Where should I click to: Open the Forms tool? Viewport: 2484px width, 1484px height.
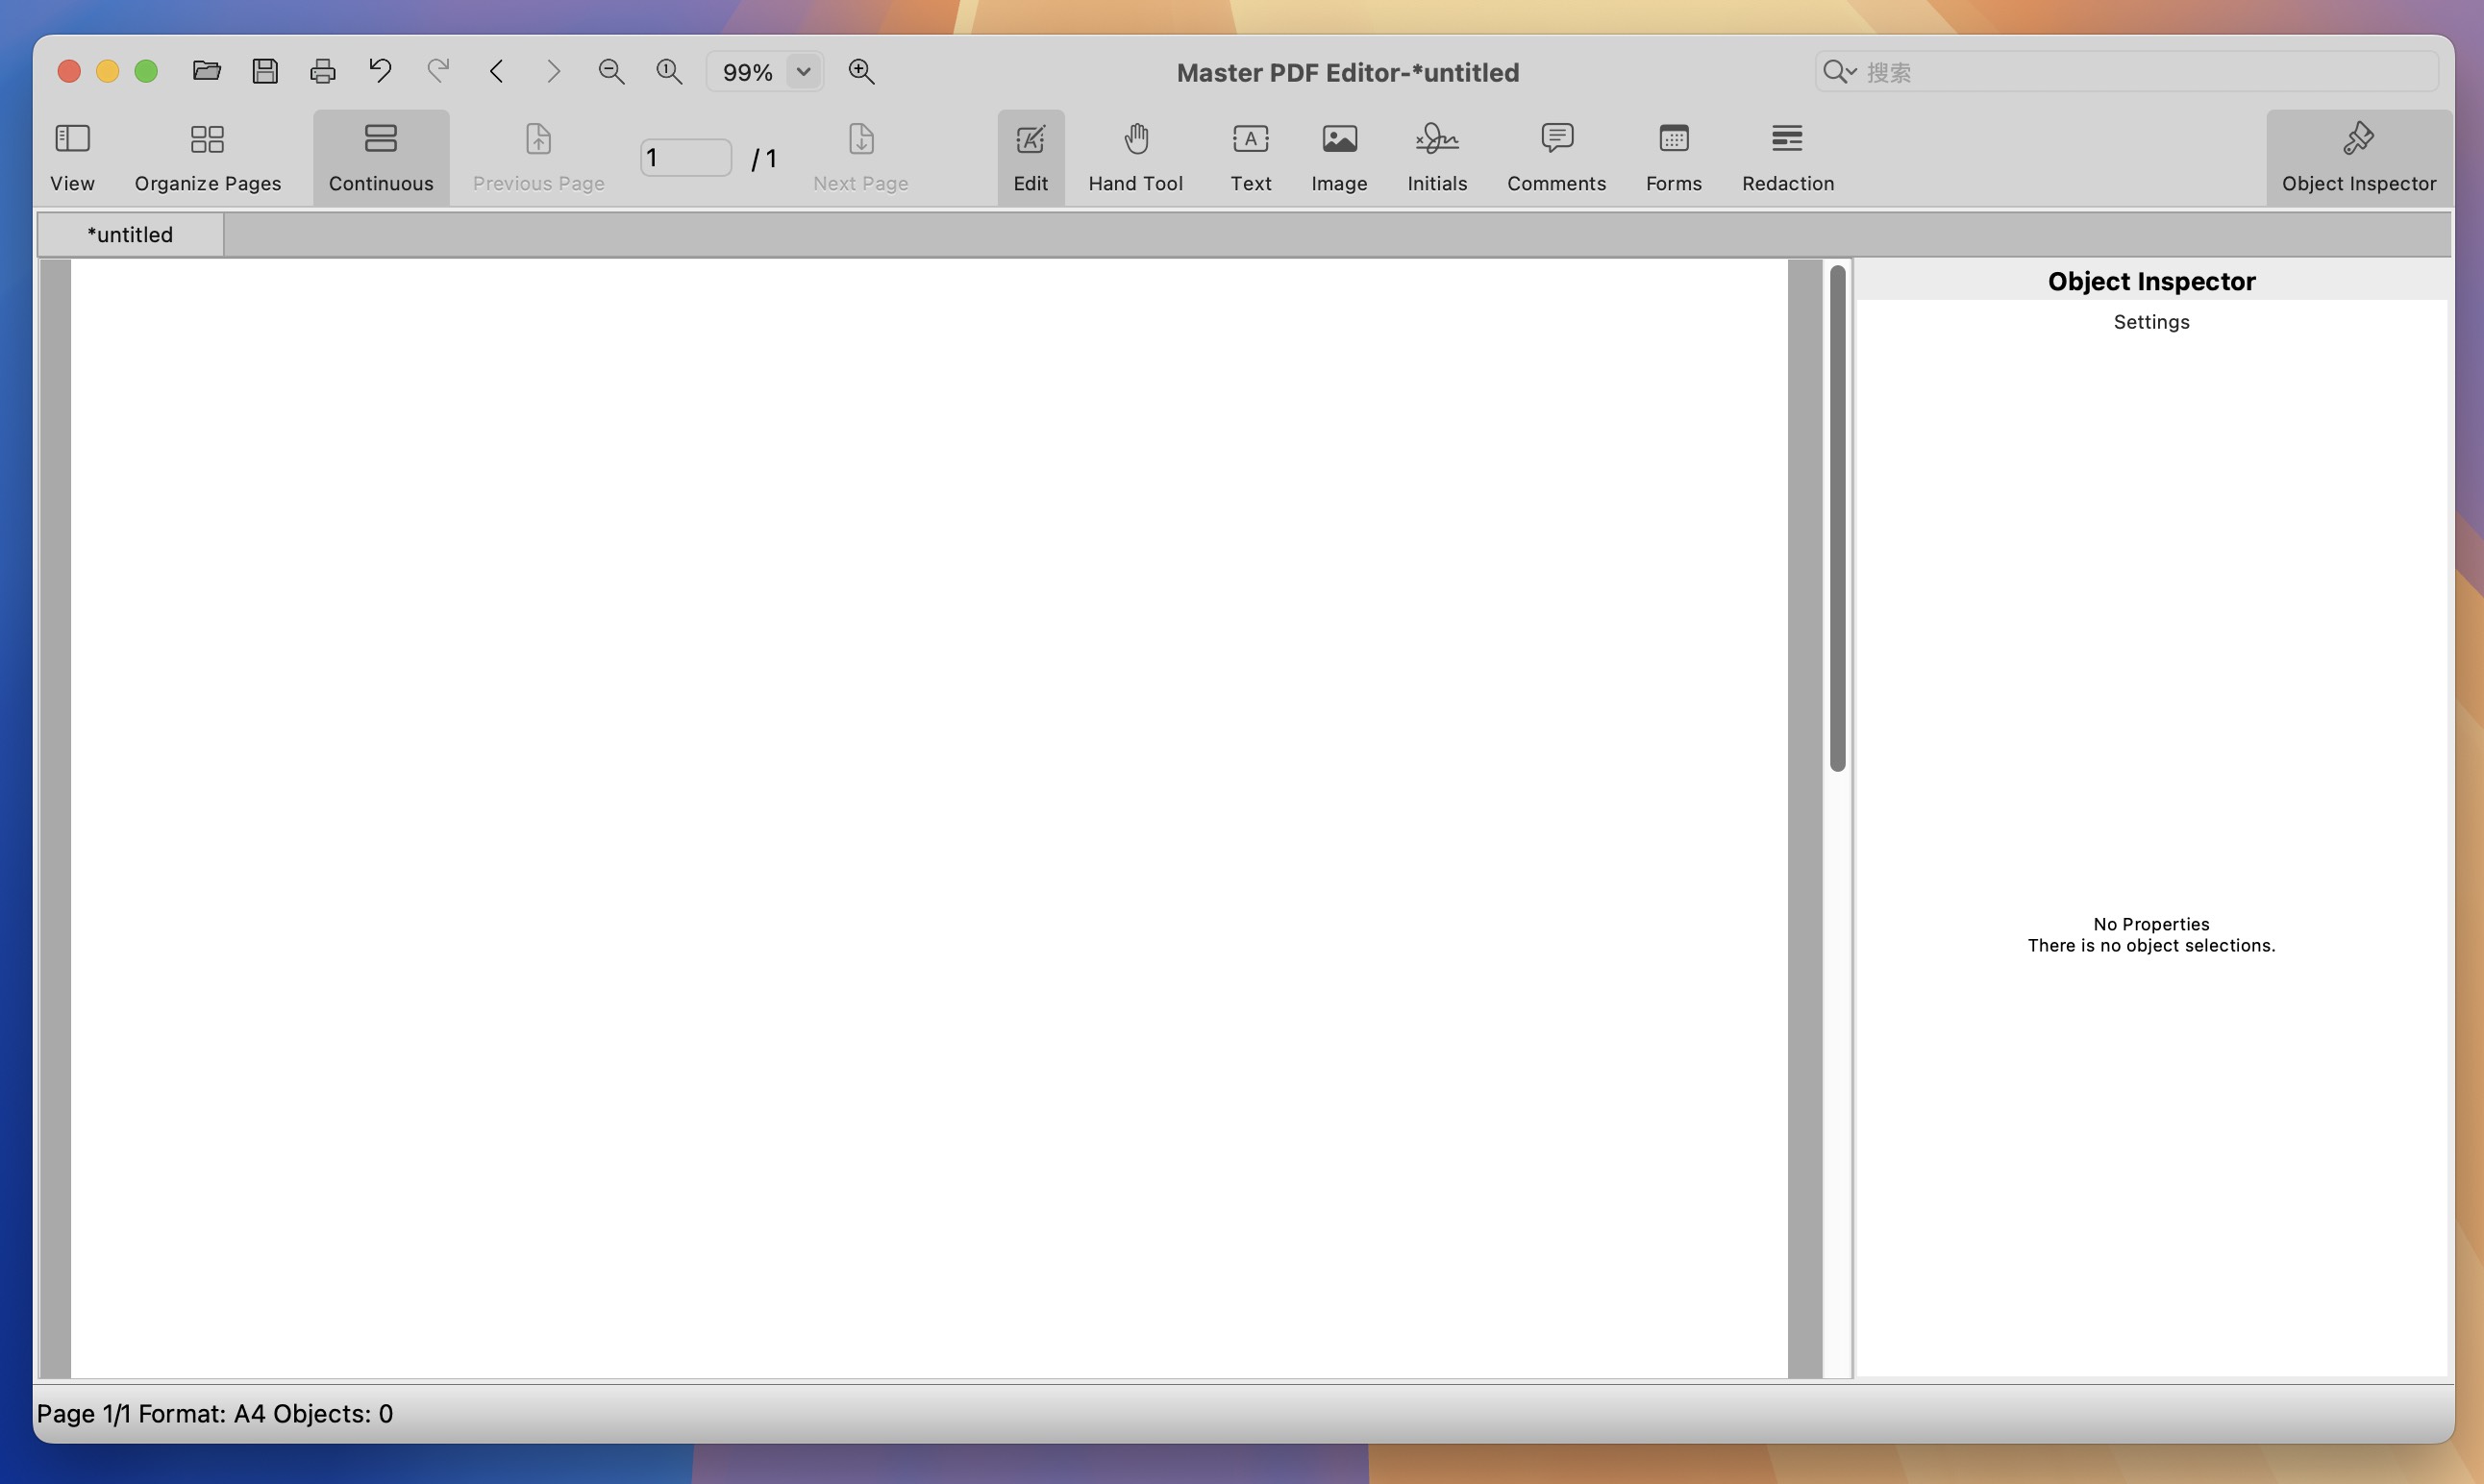click(x=1672, y=156)
